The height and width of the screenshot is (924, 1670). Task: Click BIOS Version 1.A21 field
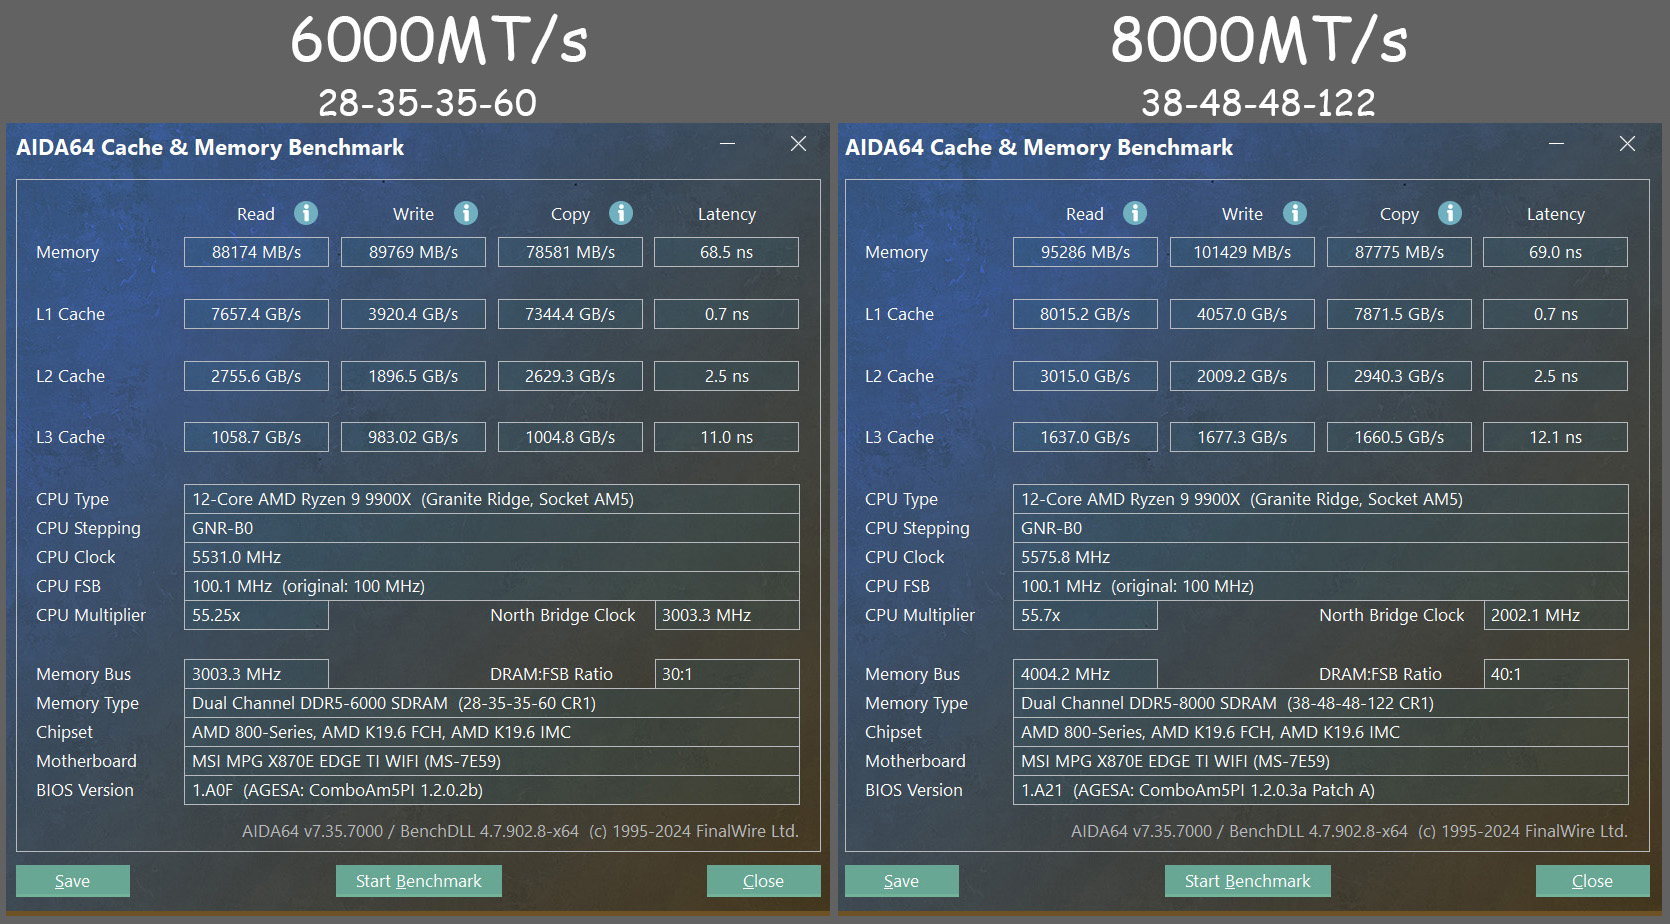(1320, 790)
